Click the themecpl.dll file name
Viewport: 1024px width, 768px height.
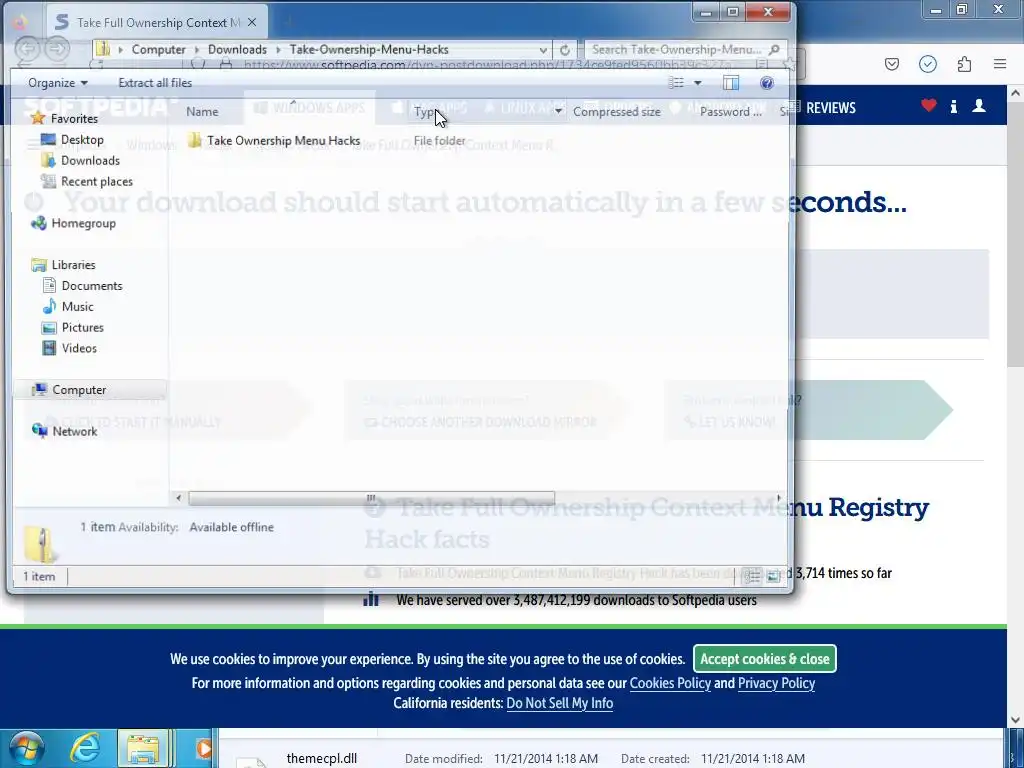(321, 759)
